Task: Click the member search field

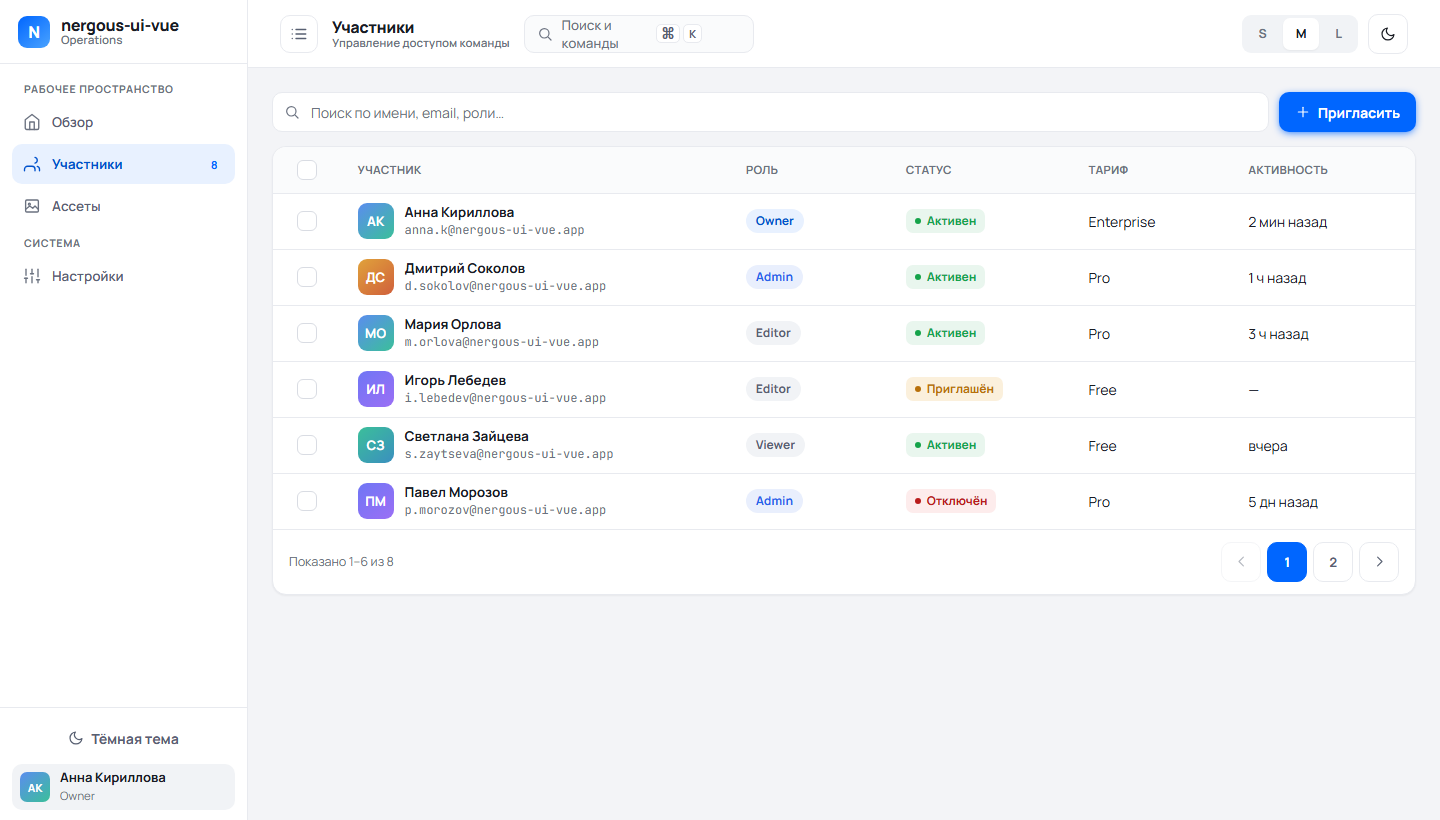Action: [770, 113]
